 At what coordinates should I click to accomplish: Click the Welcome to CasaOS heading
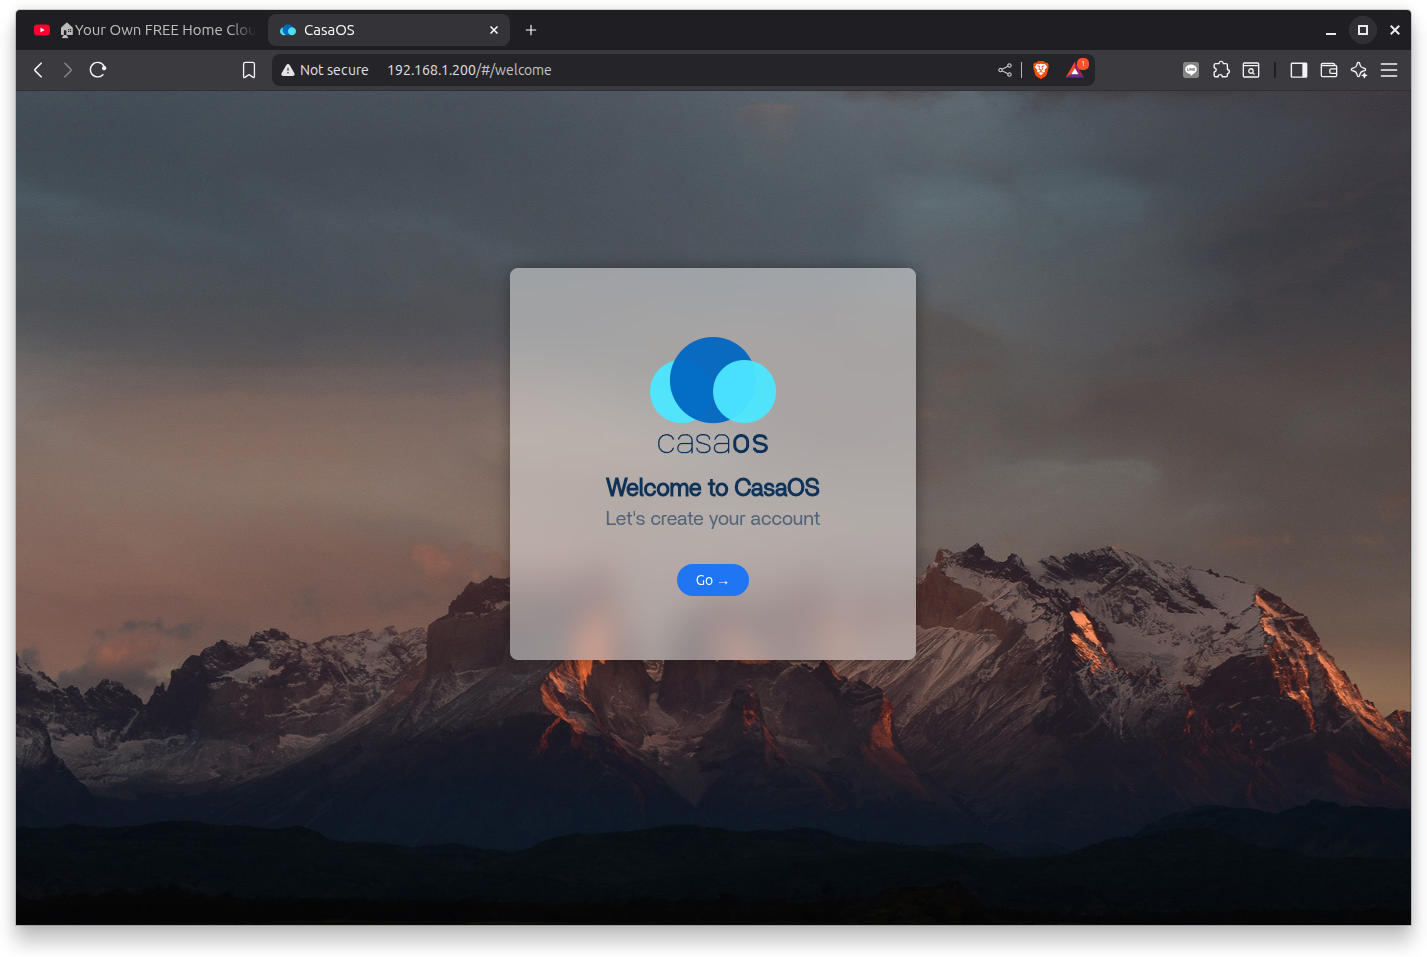(x=713, y=488)
